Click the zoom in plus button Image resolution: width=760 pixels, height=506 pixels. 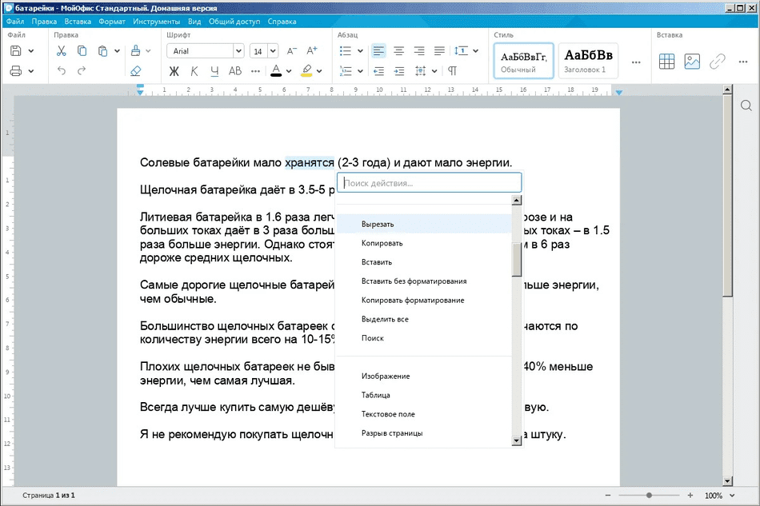tap(690, 495)
